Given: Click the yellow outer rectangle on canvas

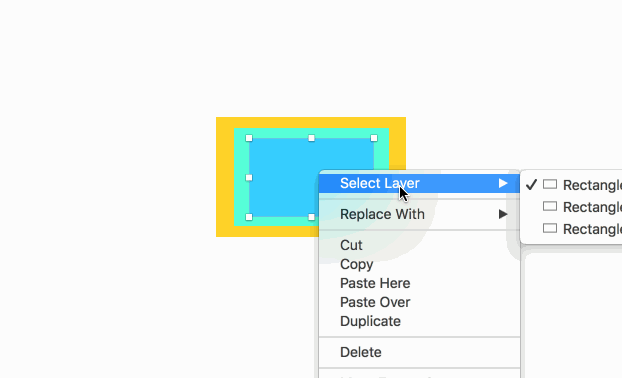Looking at the screenshot, I should [225, 177].
